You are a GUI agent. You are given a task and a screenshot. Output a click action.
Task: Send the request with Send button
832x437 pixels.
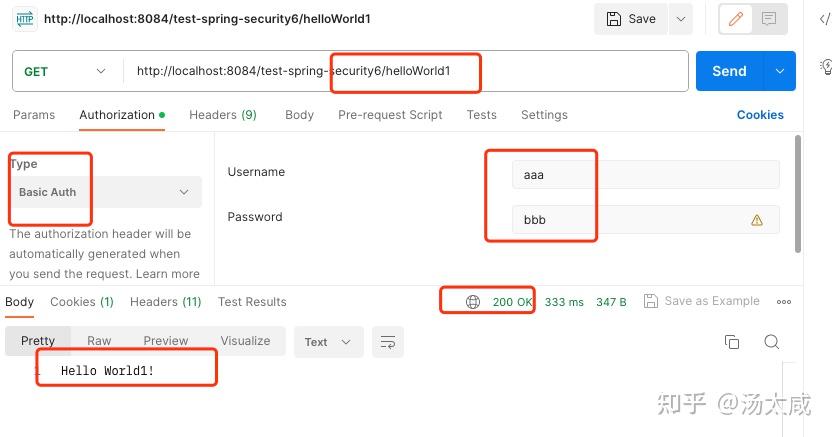pos(730,71)
